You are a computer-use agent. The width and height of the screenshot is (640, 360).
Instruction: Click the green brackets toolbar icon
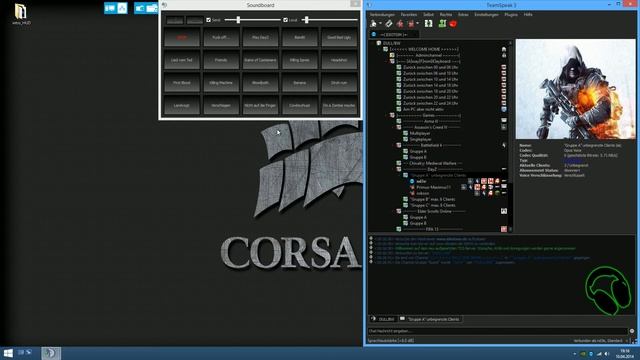tap(442, 24)
